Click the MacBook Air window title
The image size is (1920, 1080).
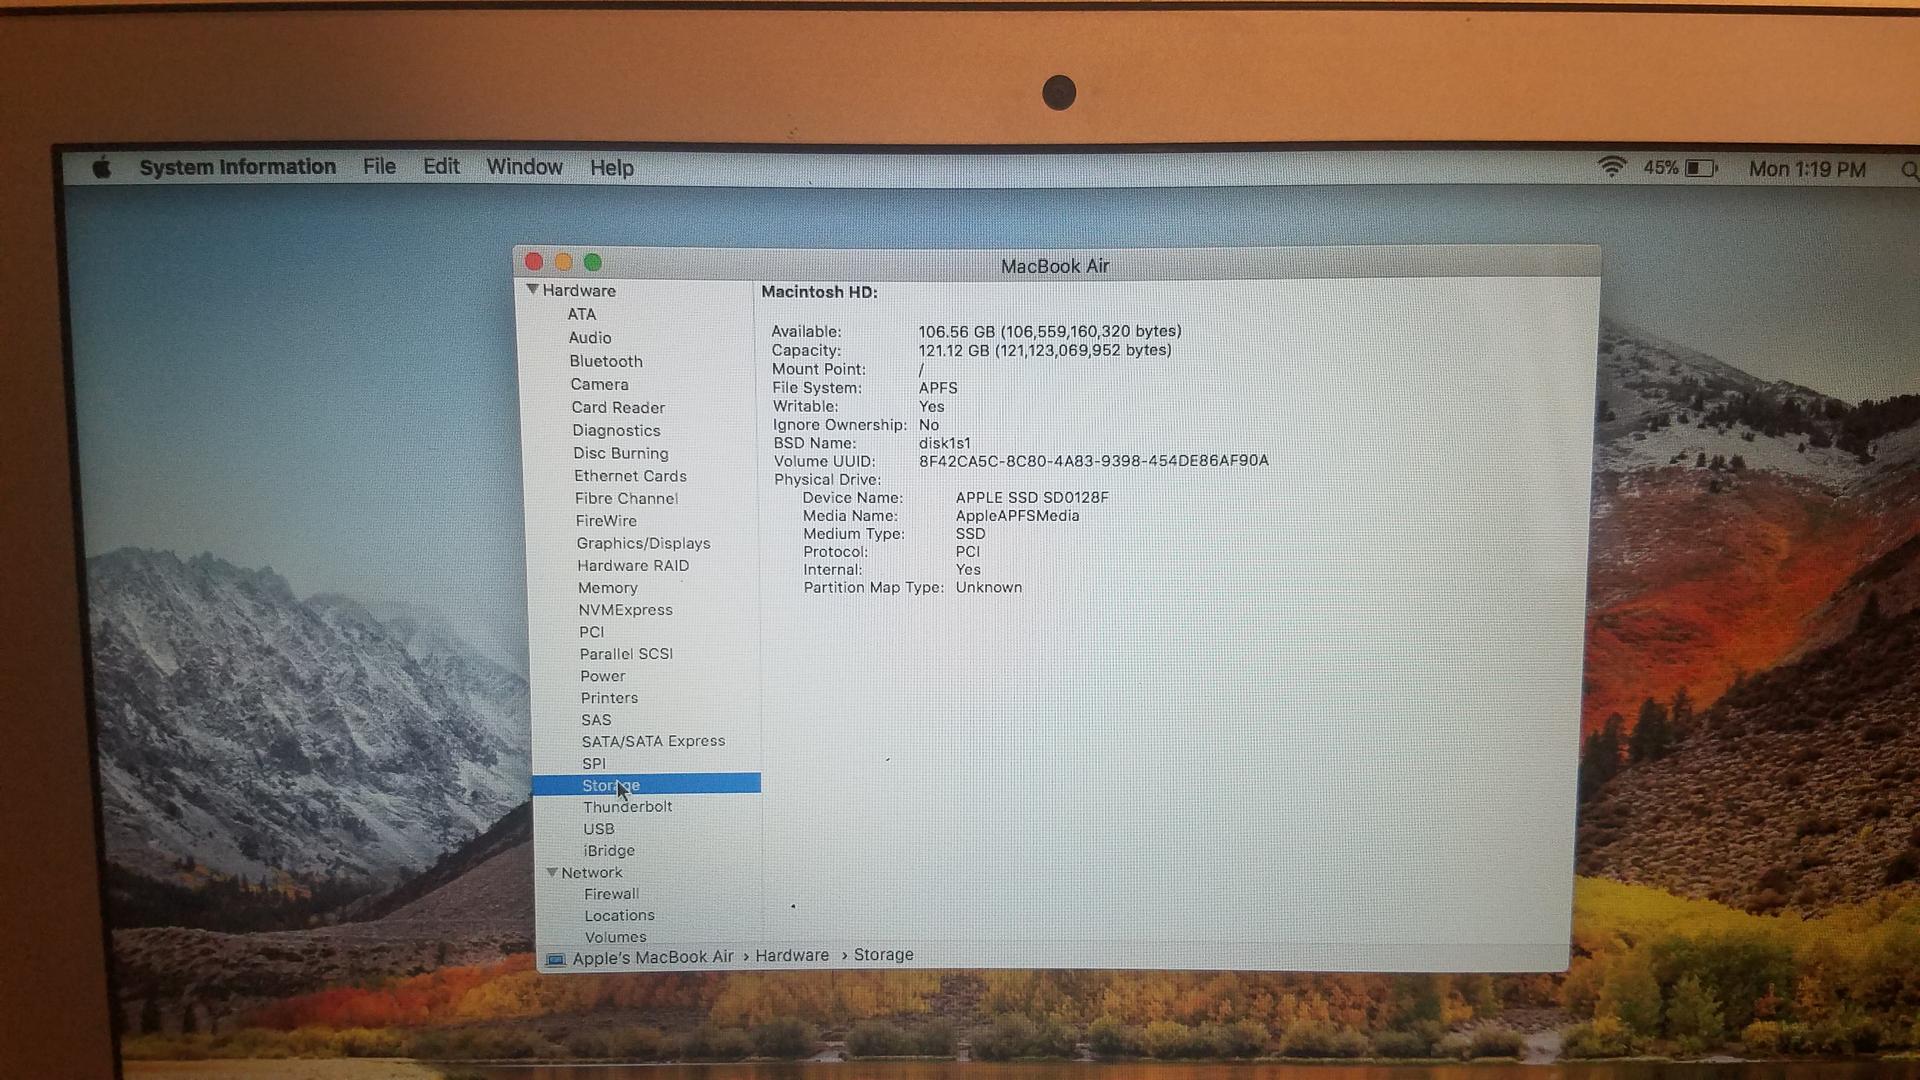1055,266
